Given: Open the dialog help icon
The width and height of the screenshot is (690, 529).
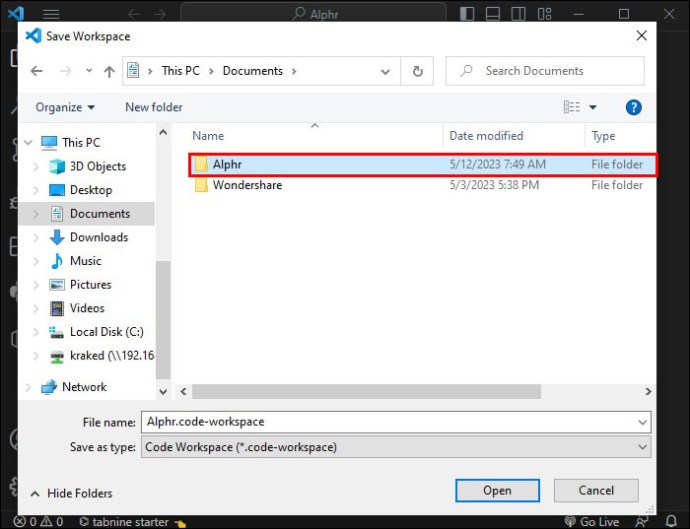Looking at the screenshot, I should click(633, 107).
